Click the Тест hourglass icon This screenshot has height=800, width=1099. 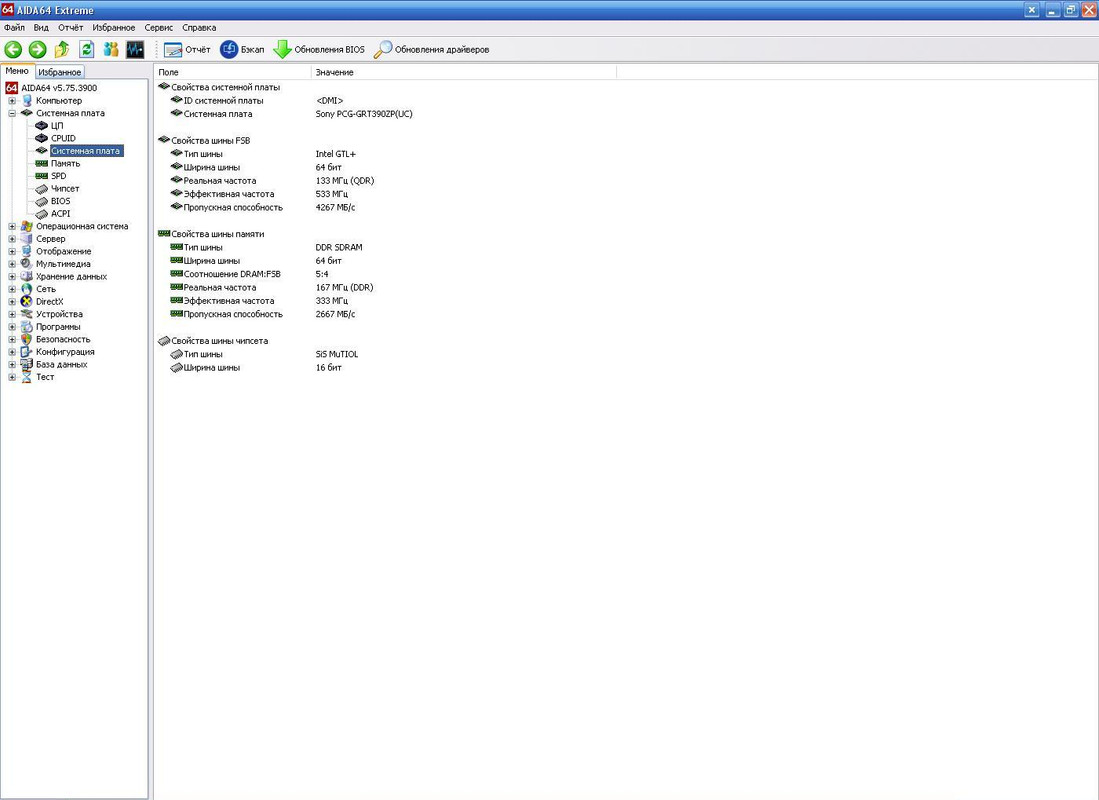tap(27, 377)
